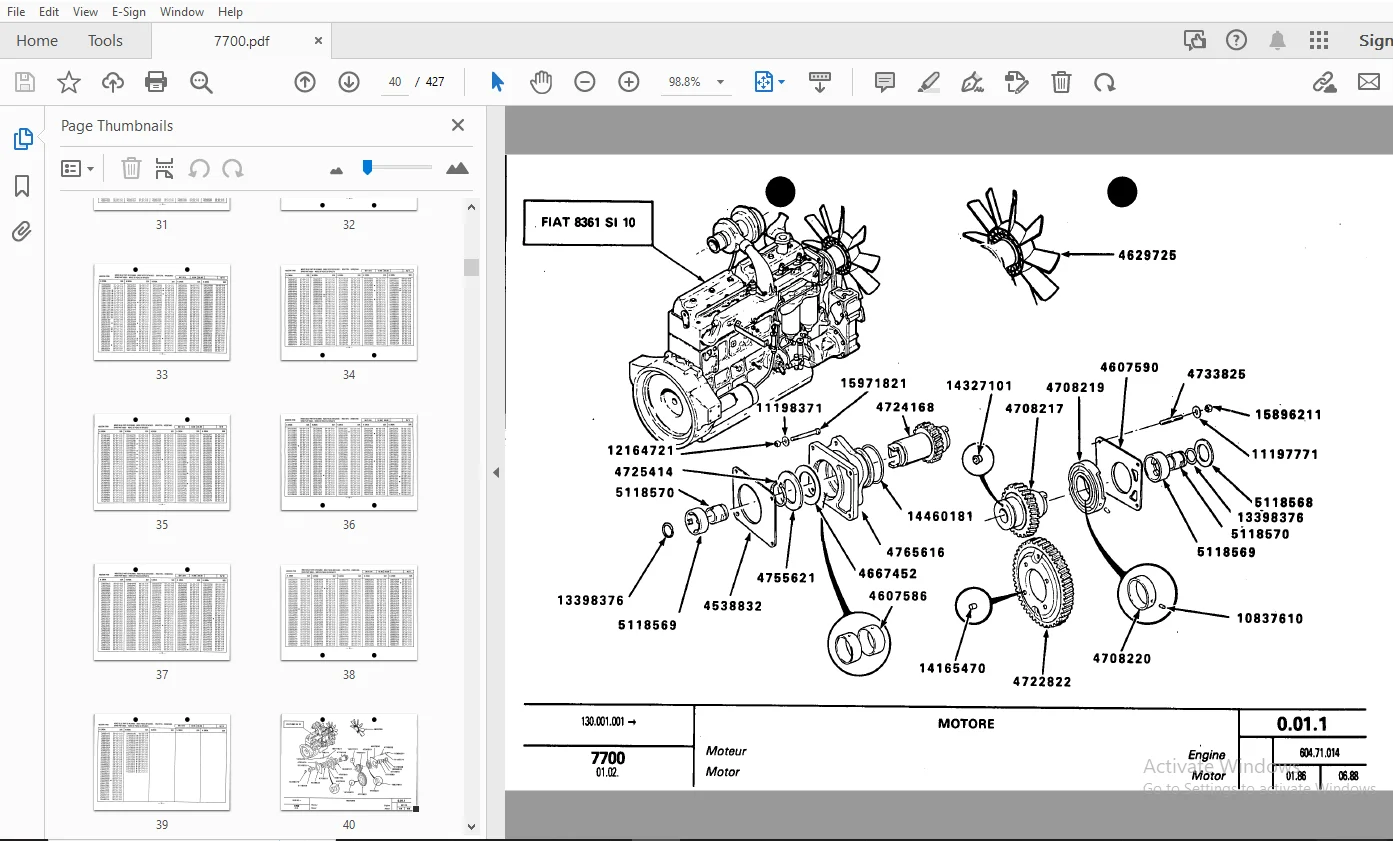Open the File menu

pos(16,12)
